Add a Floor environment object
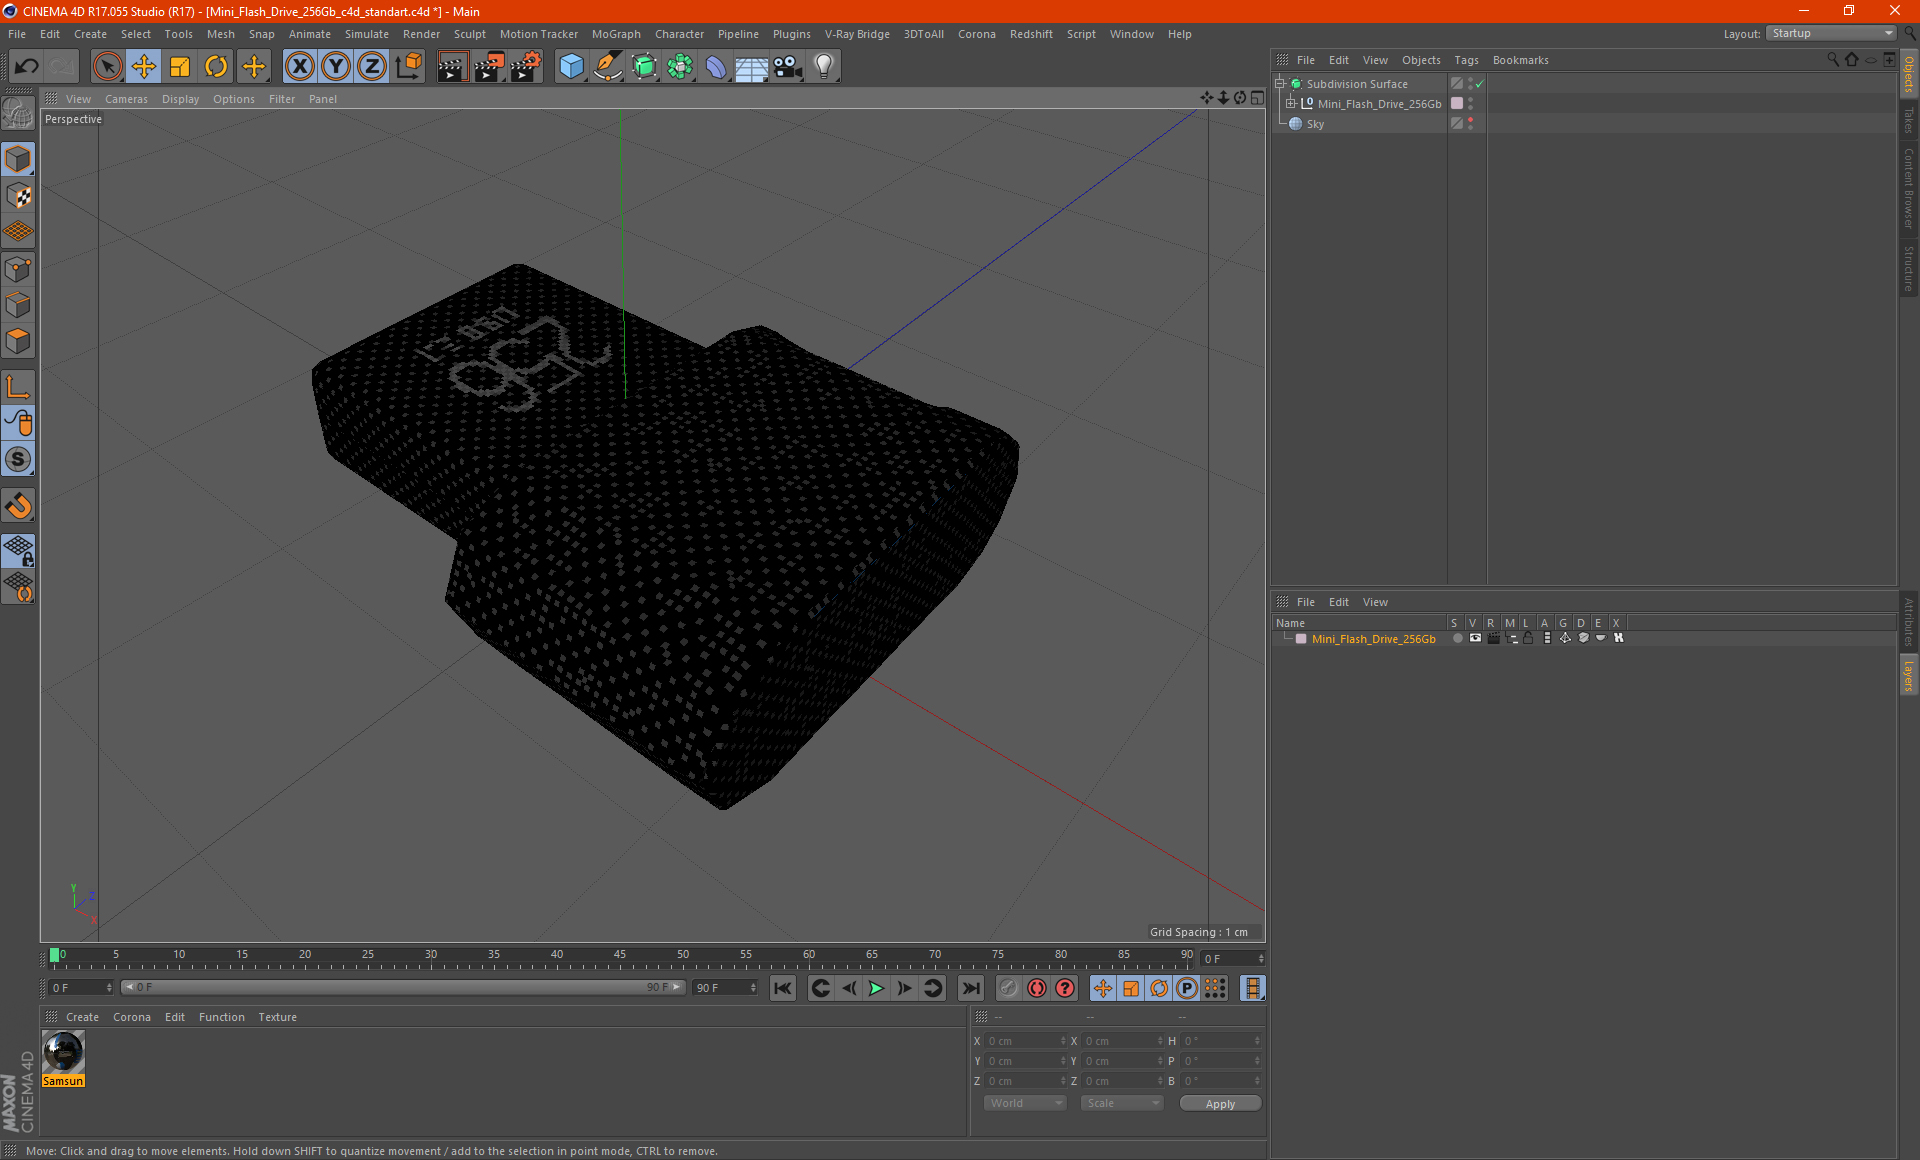1920x1160 pixels. click(752, 67)
